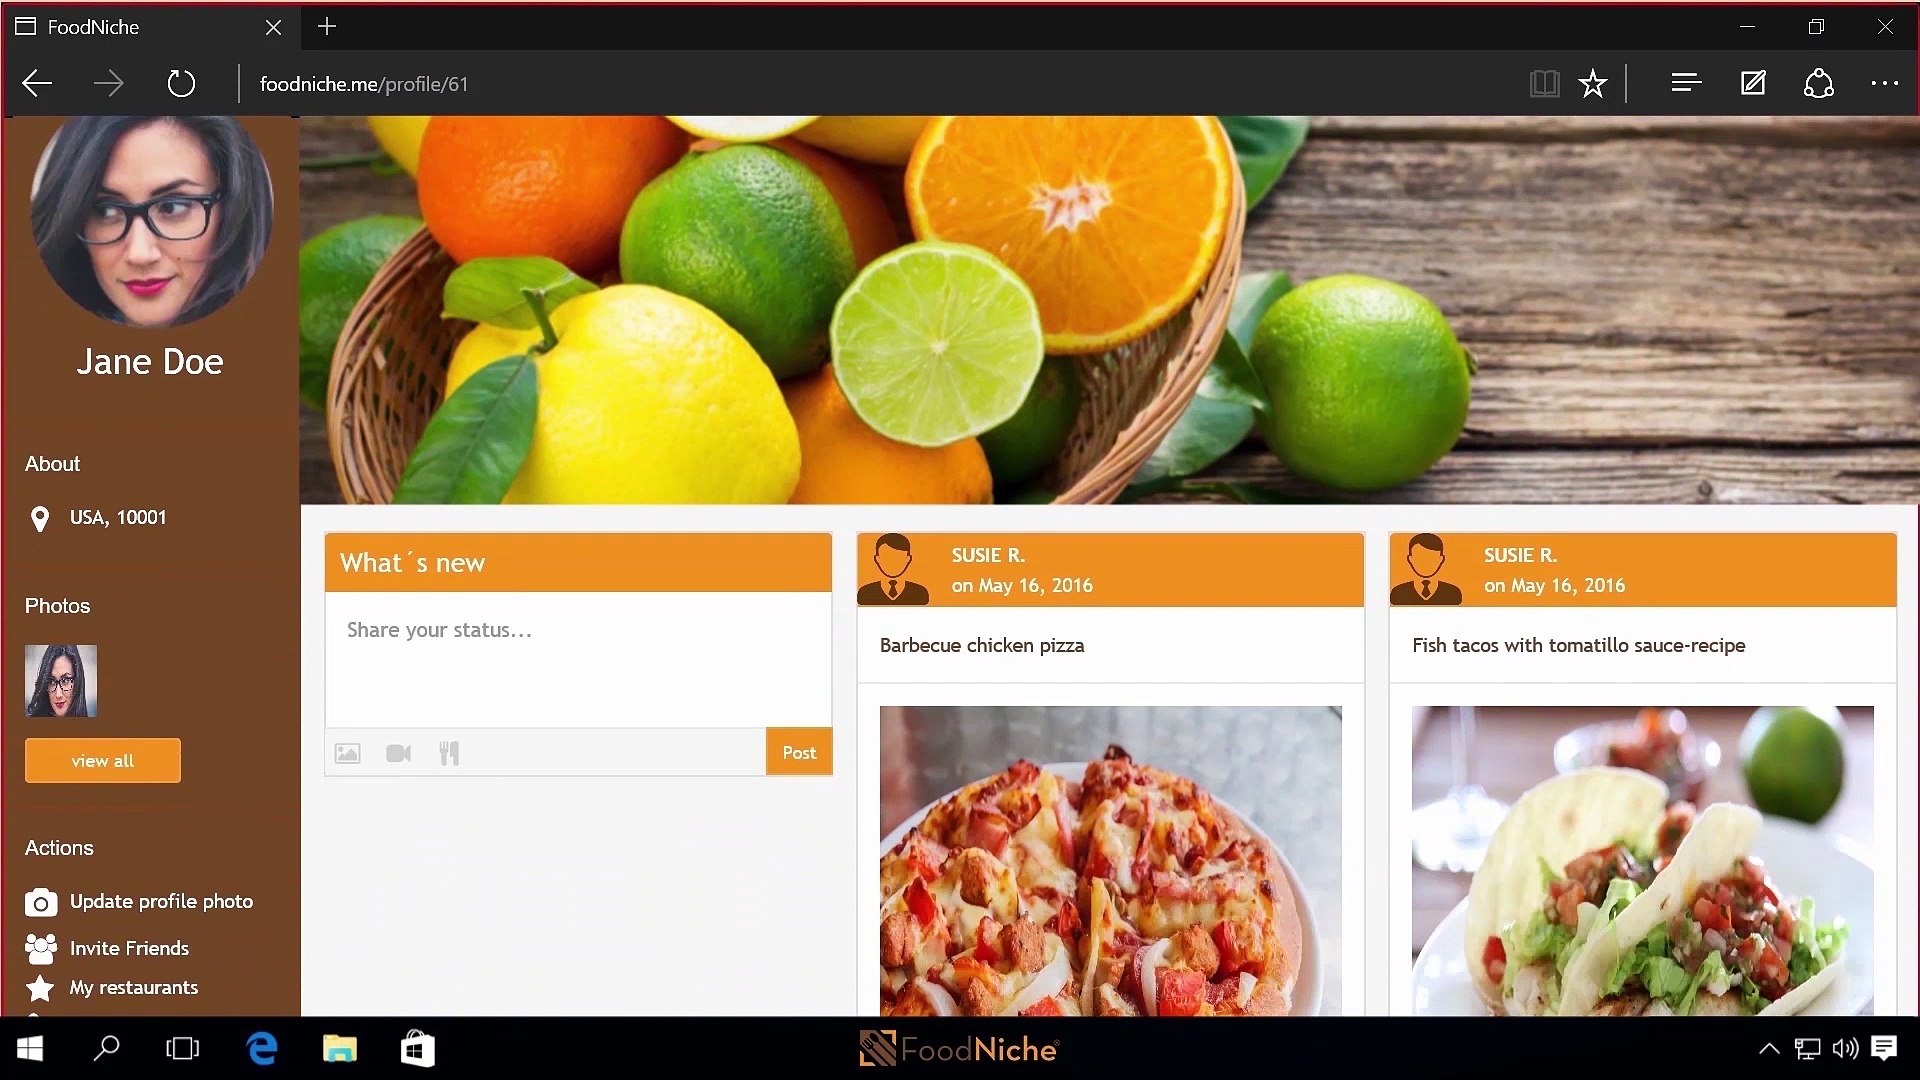
Task: Click the friends group icon beside Invite Friends
Action: 40,948
